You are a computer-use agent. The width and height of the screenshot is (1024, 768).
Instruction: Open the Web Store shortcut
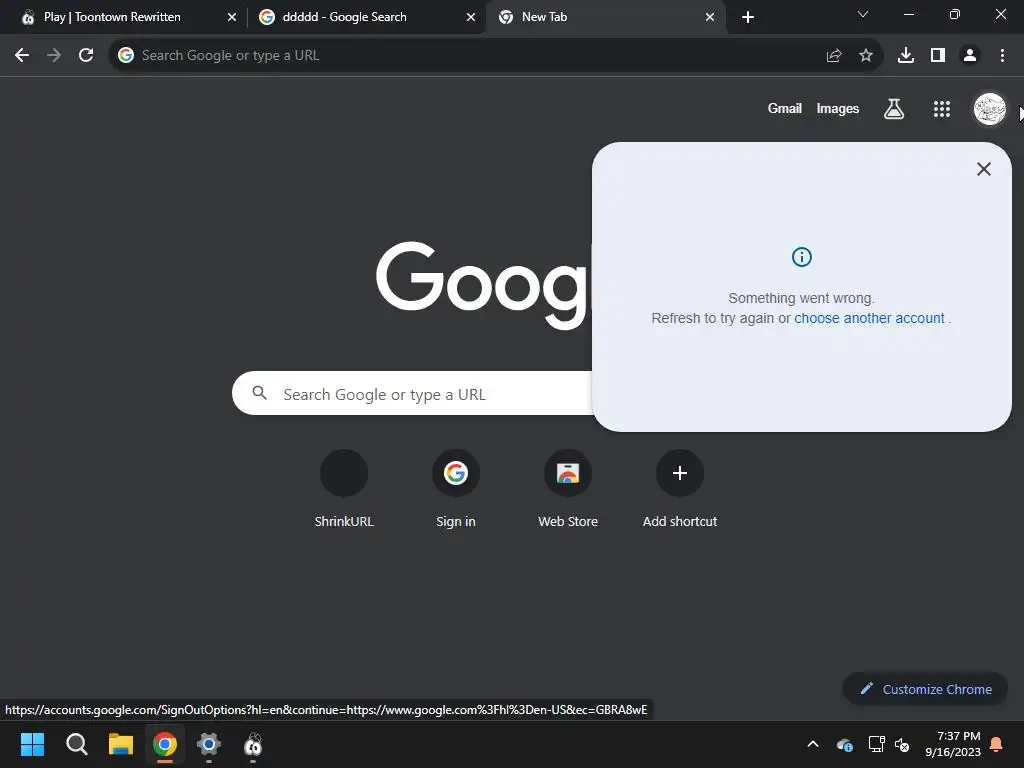click(x=568, y=488)
